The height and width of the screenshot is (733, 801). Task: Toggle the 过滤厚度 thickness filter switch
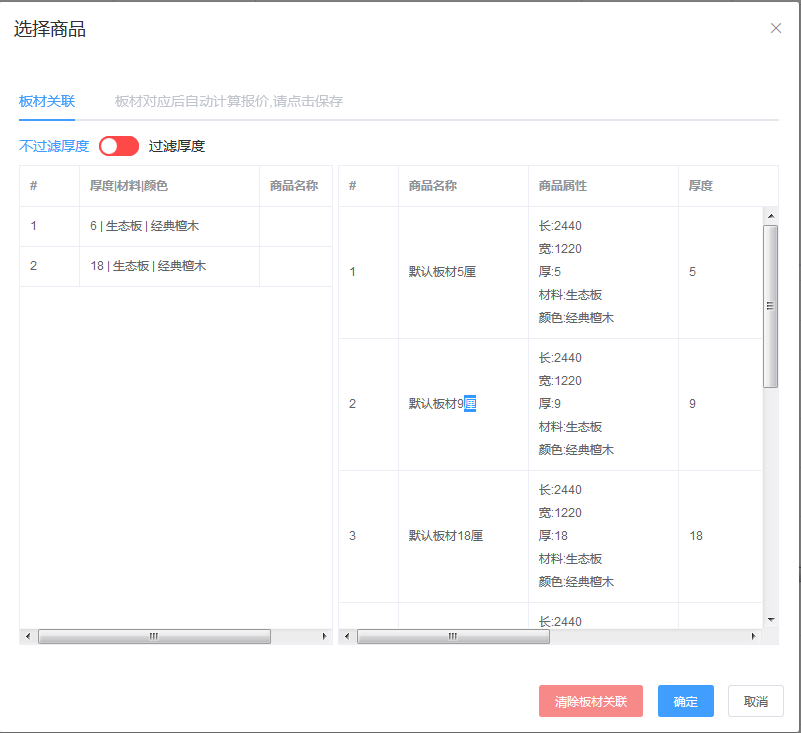pos(119,146)
